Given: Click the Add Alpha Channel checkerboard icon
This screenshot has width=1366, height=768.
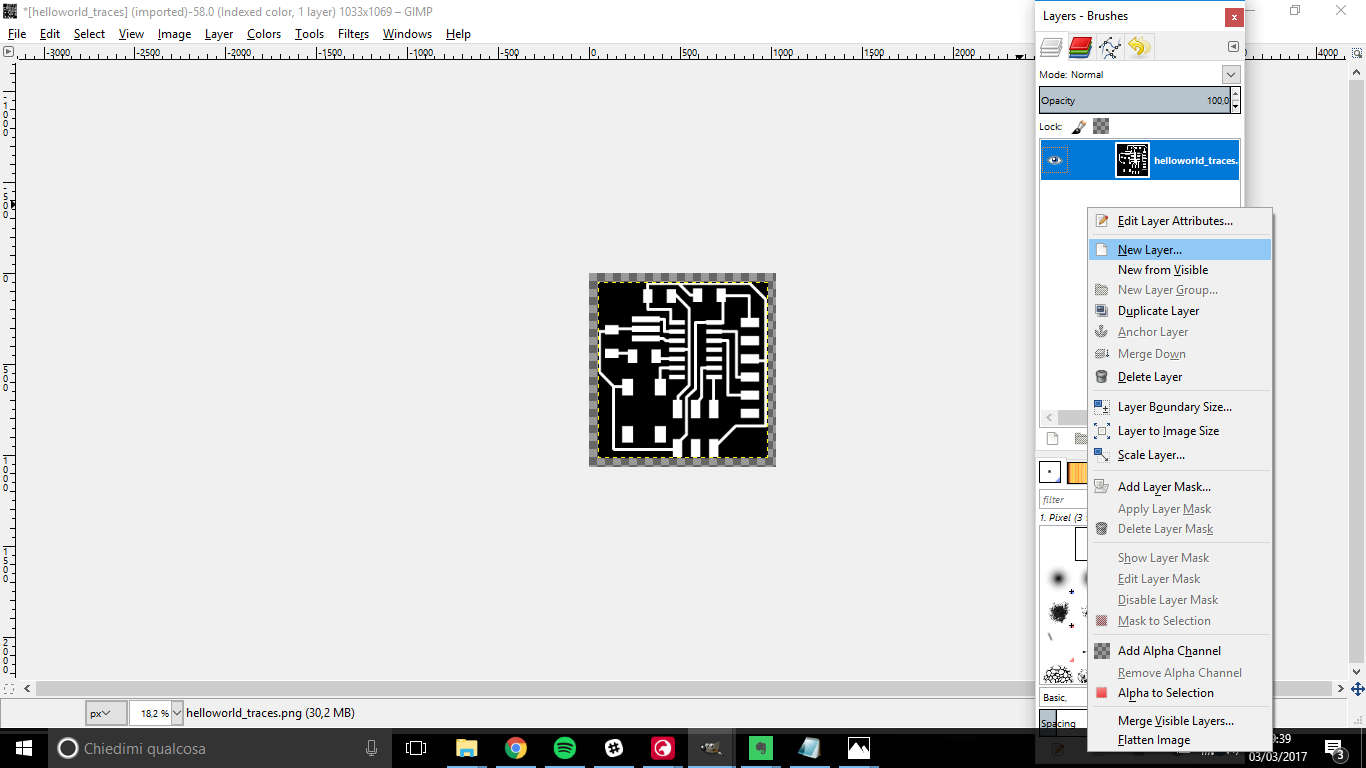Looking at the screenshot, I should [1102, 651].
